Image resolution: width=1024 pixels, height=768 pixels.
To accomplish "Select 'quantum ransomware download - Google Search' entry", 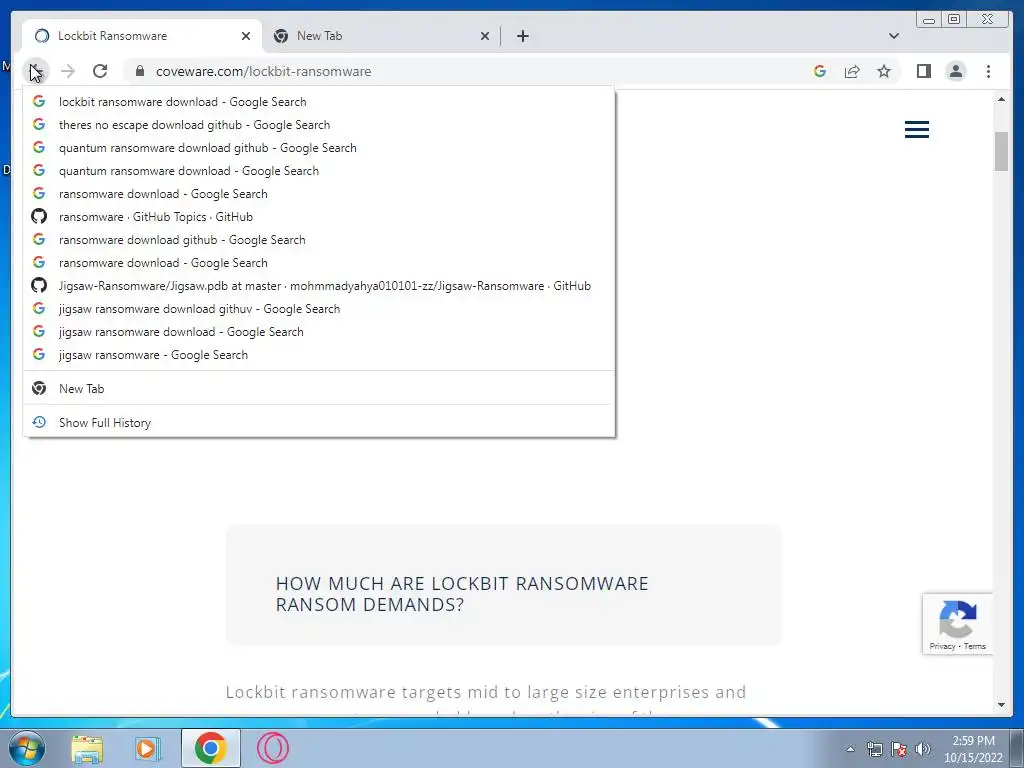I will (319, 170).
